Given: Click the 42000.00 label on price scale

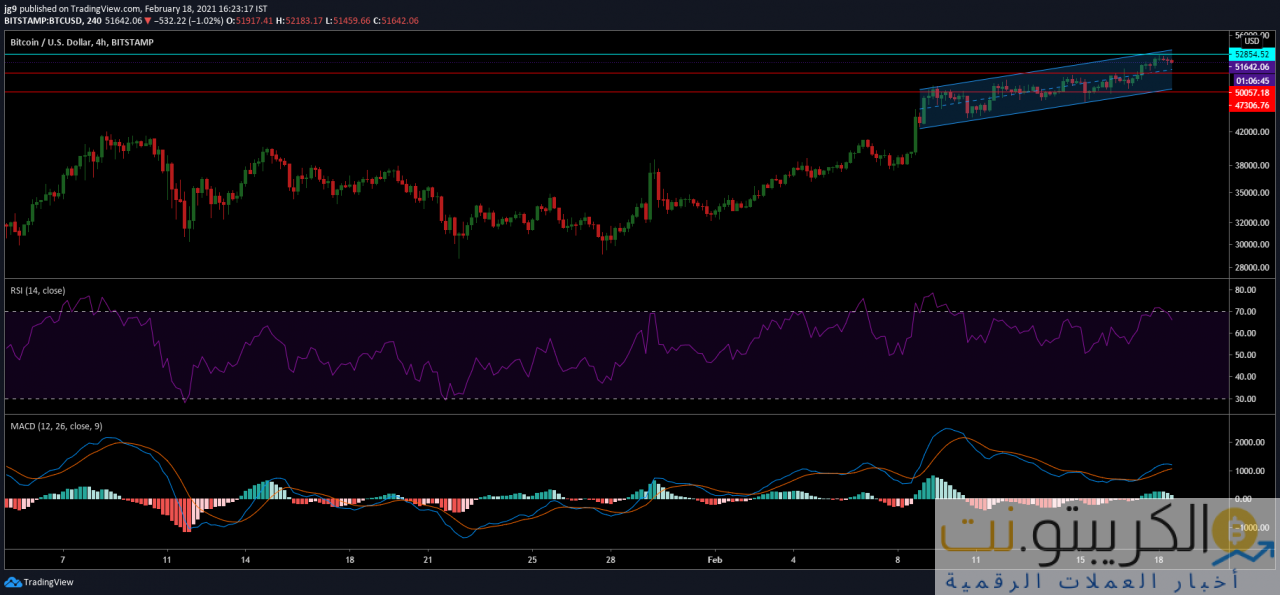Looking at the screenshot, I should click(x=1250, y=132).
